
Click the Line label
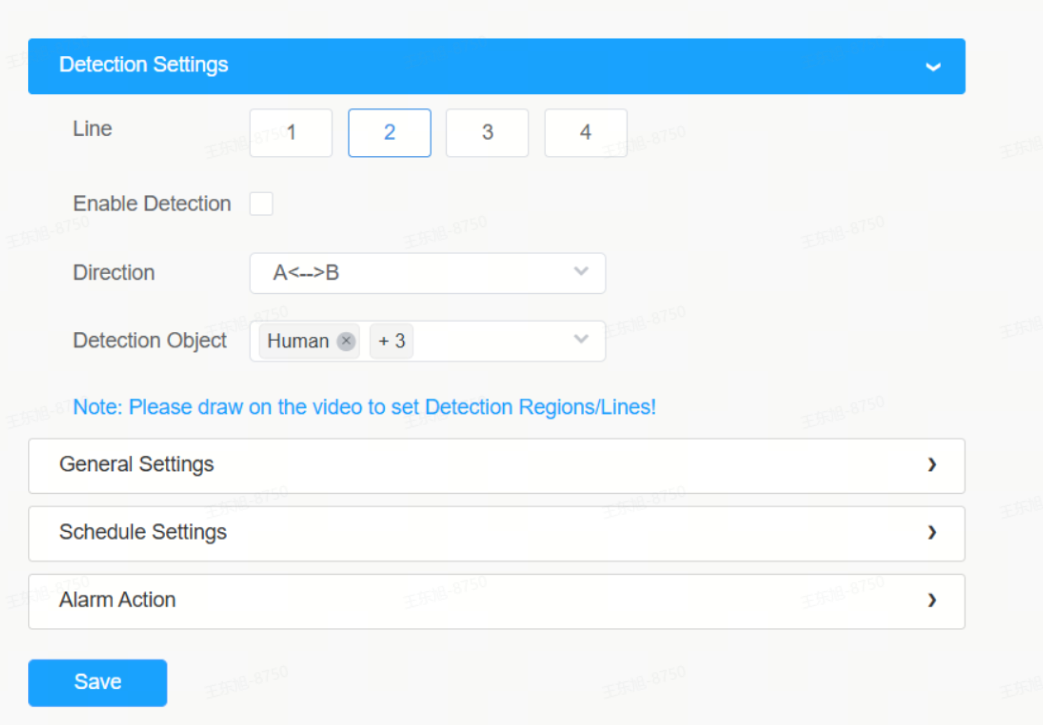coord(92,128)
